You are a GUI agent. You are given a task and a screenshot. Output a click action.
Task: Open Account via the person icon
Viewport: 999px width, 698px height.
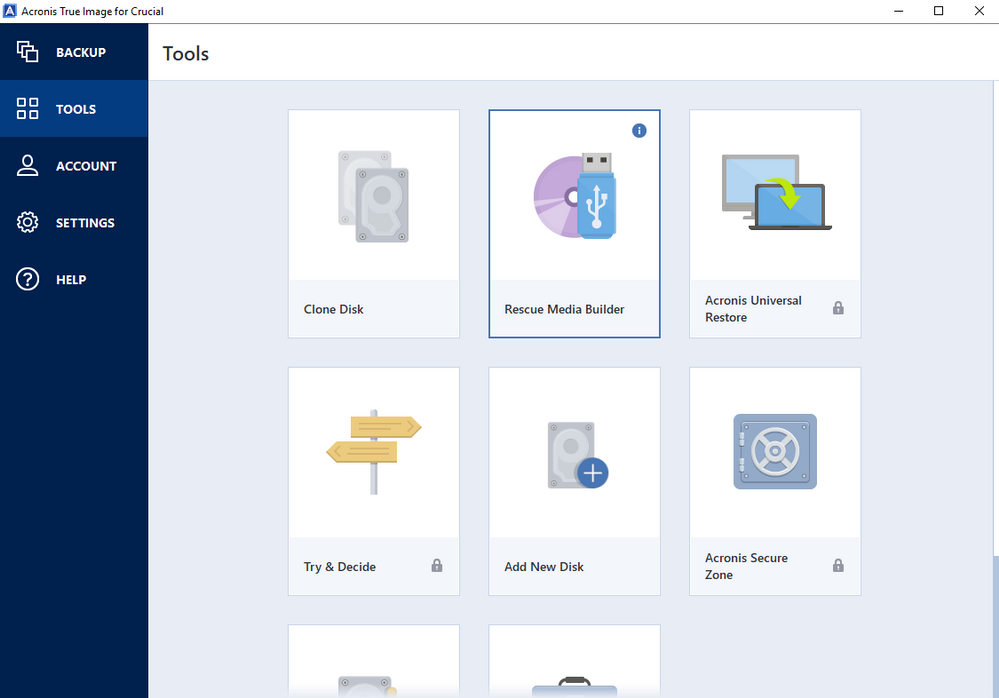point(27,165)
